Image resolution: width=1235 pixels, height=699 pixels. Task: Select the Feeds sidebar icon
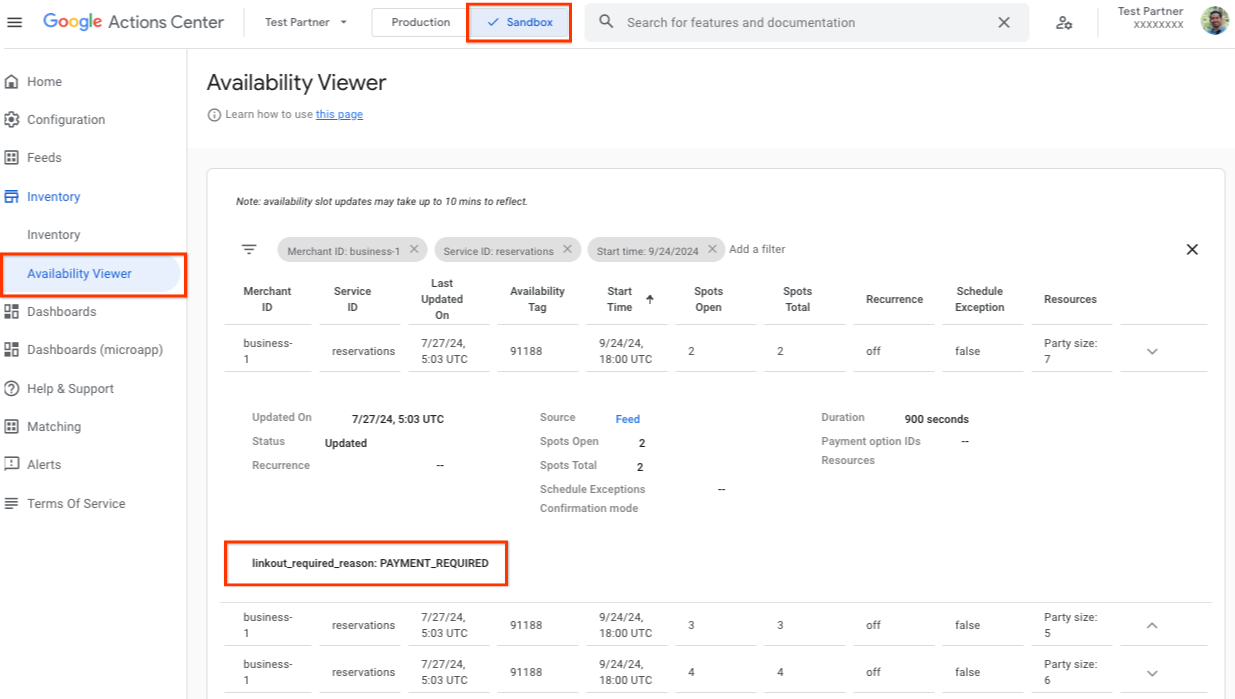14,157
